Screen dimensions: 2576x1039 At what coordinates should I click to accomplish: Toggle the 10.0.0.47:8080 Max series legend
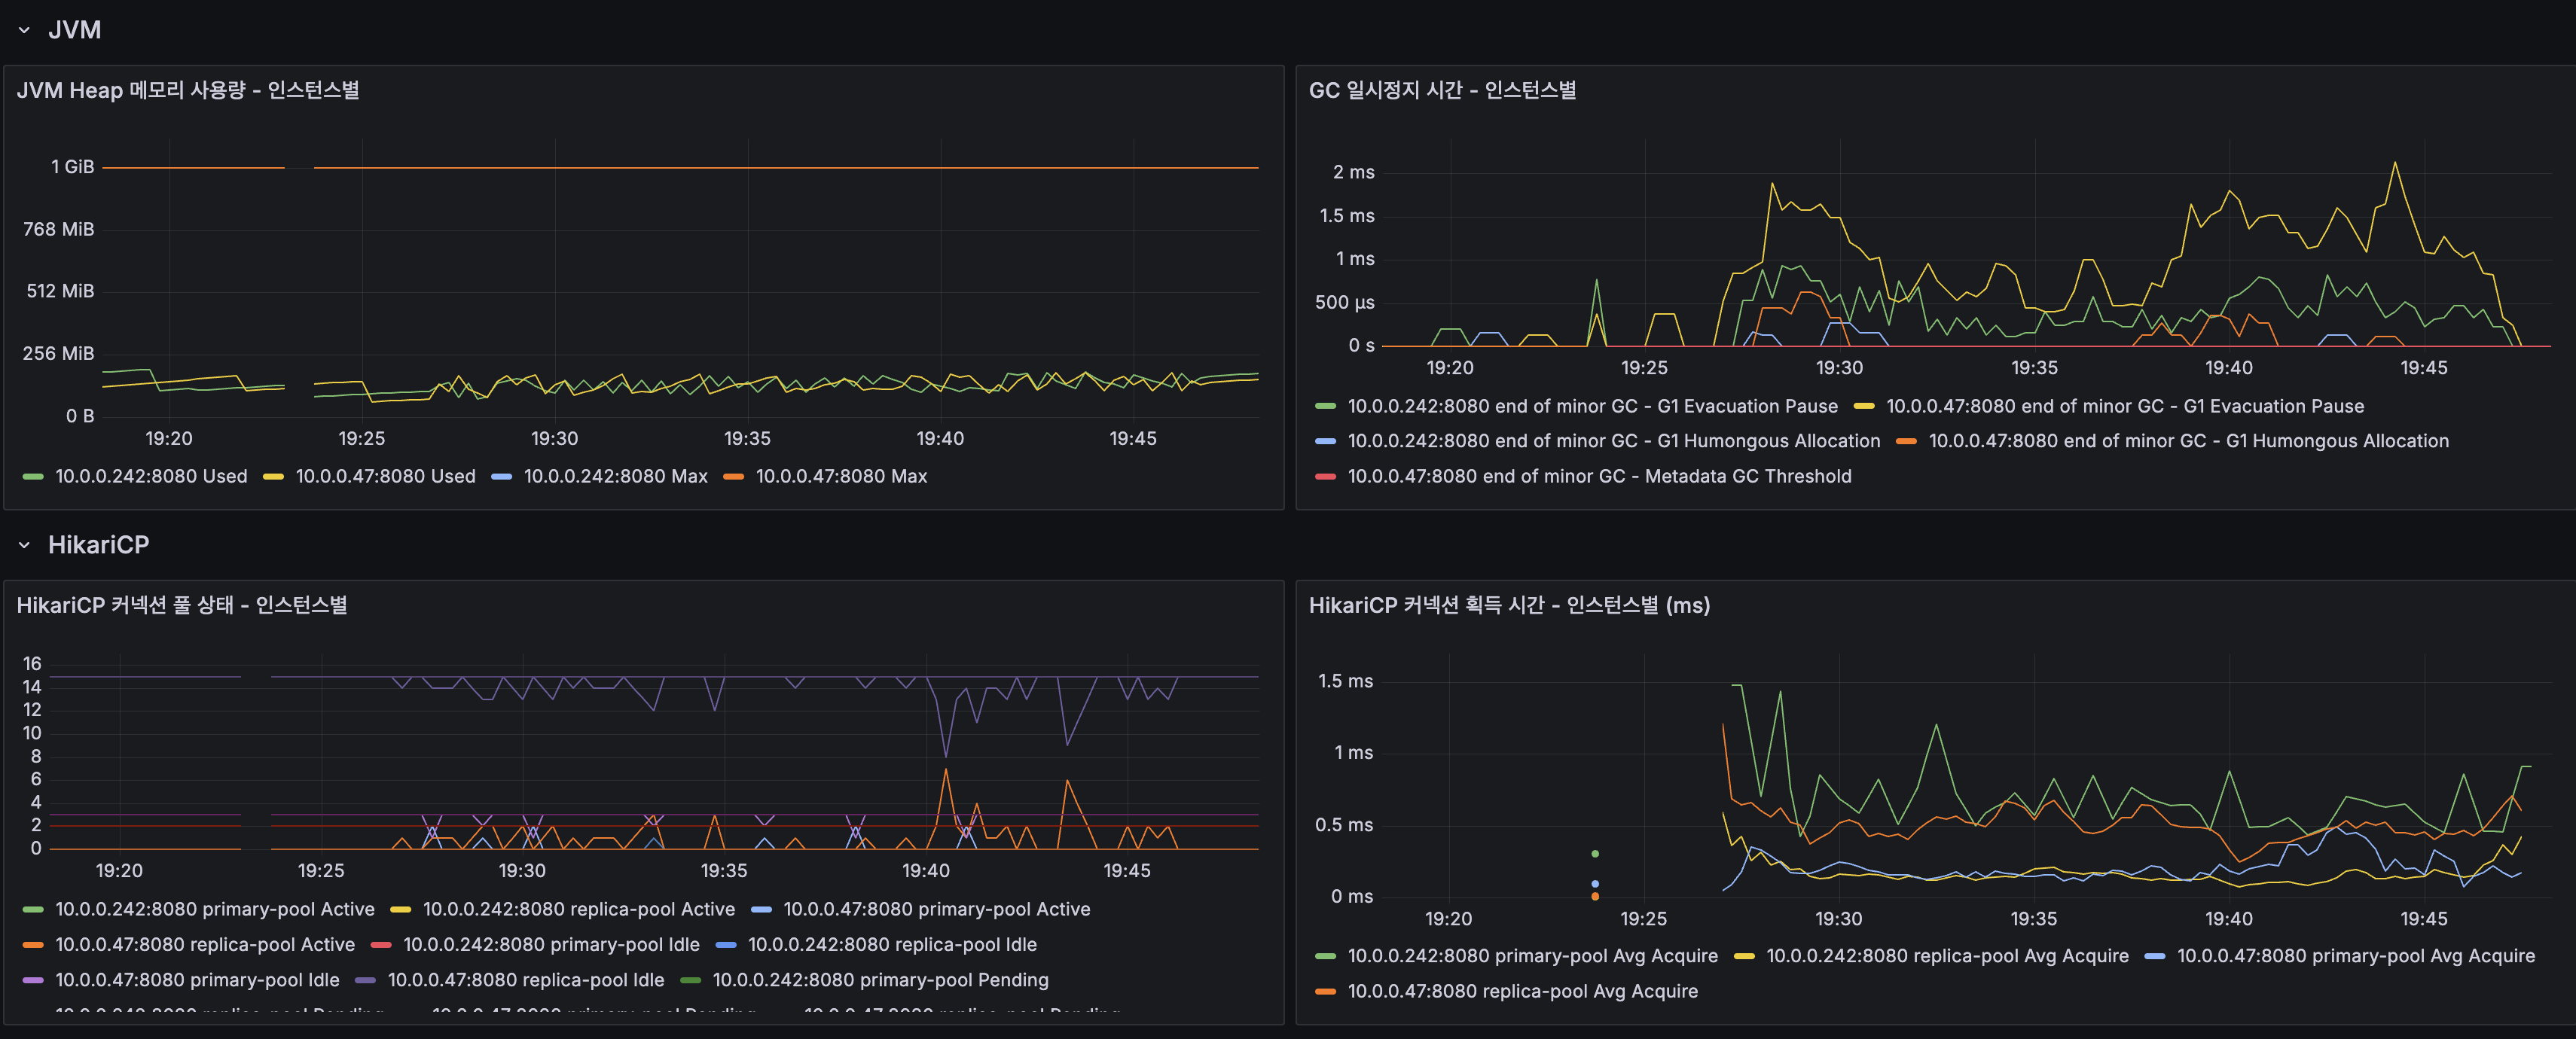[841, 477]
